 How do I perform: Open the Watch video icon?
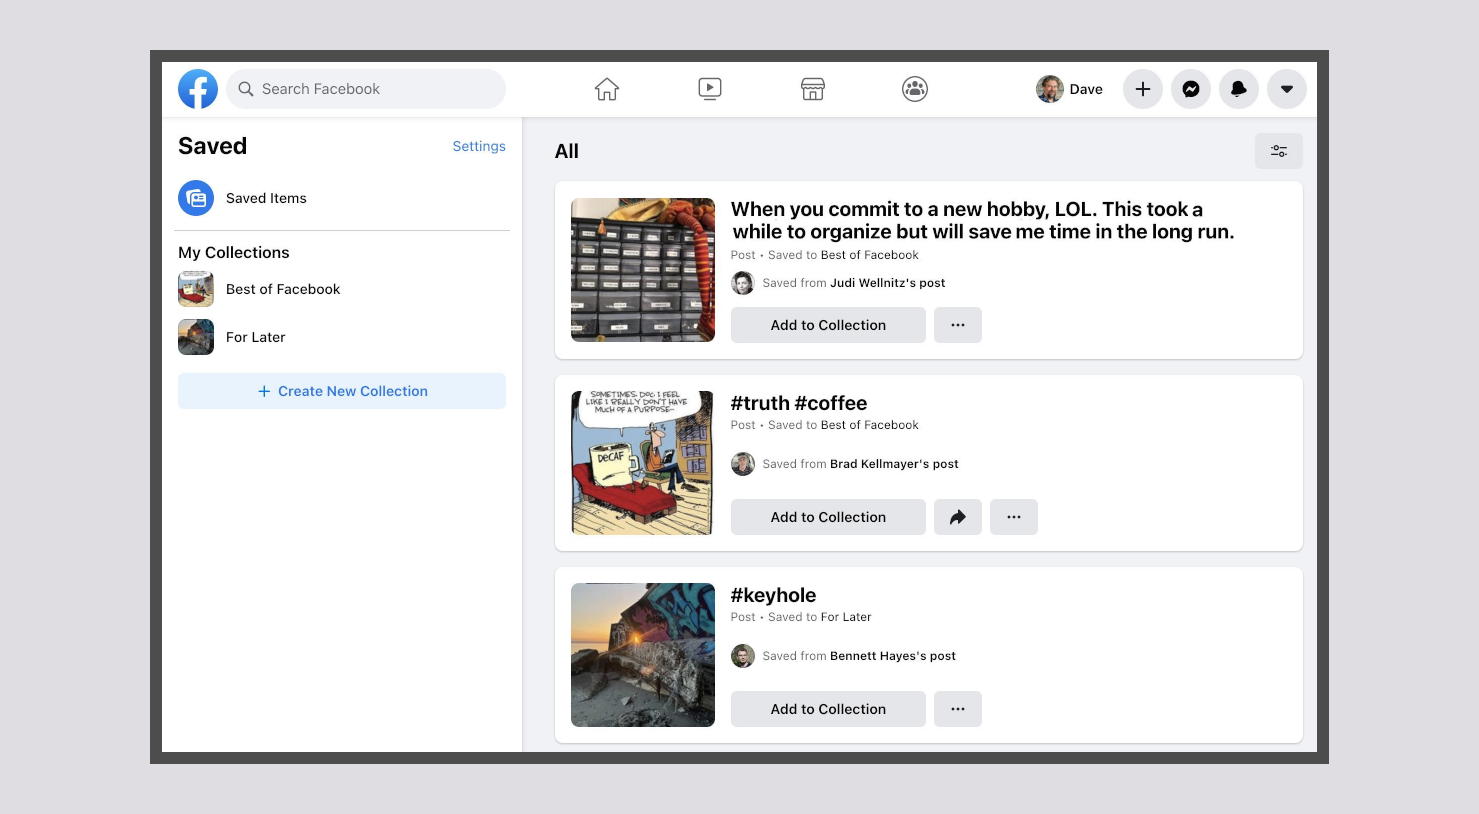(709, 89)
